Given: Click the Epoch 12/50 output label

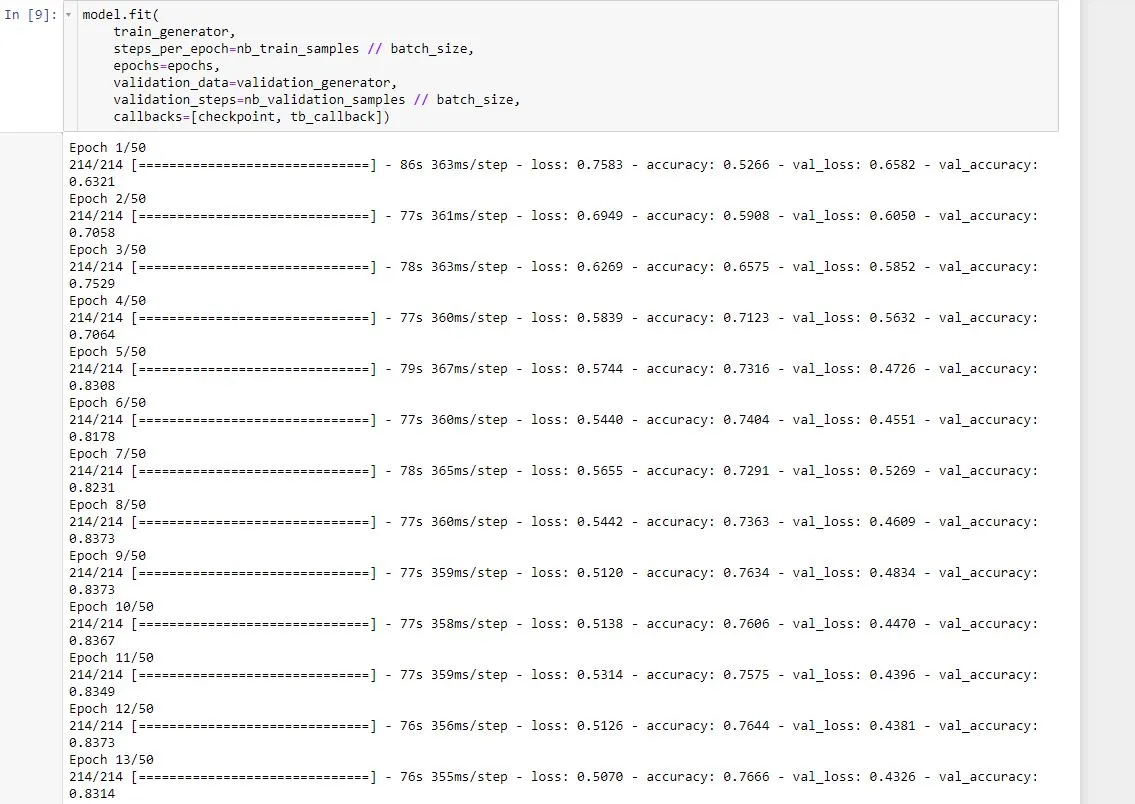Looking at the screenshot, I should click(x=110, y=708).
